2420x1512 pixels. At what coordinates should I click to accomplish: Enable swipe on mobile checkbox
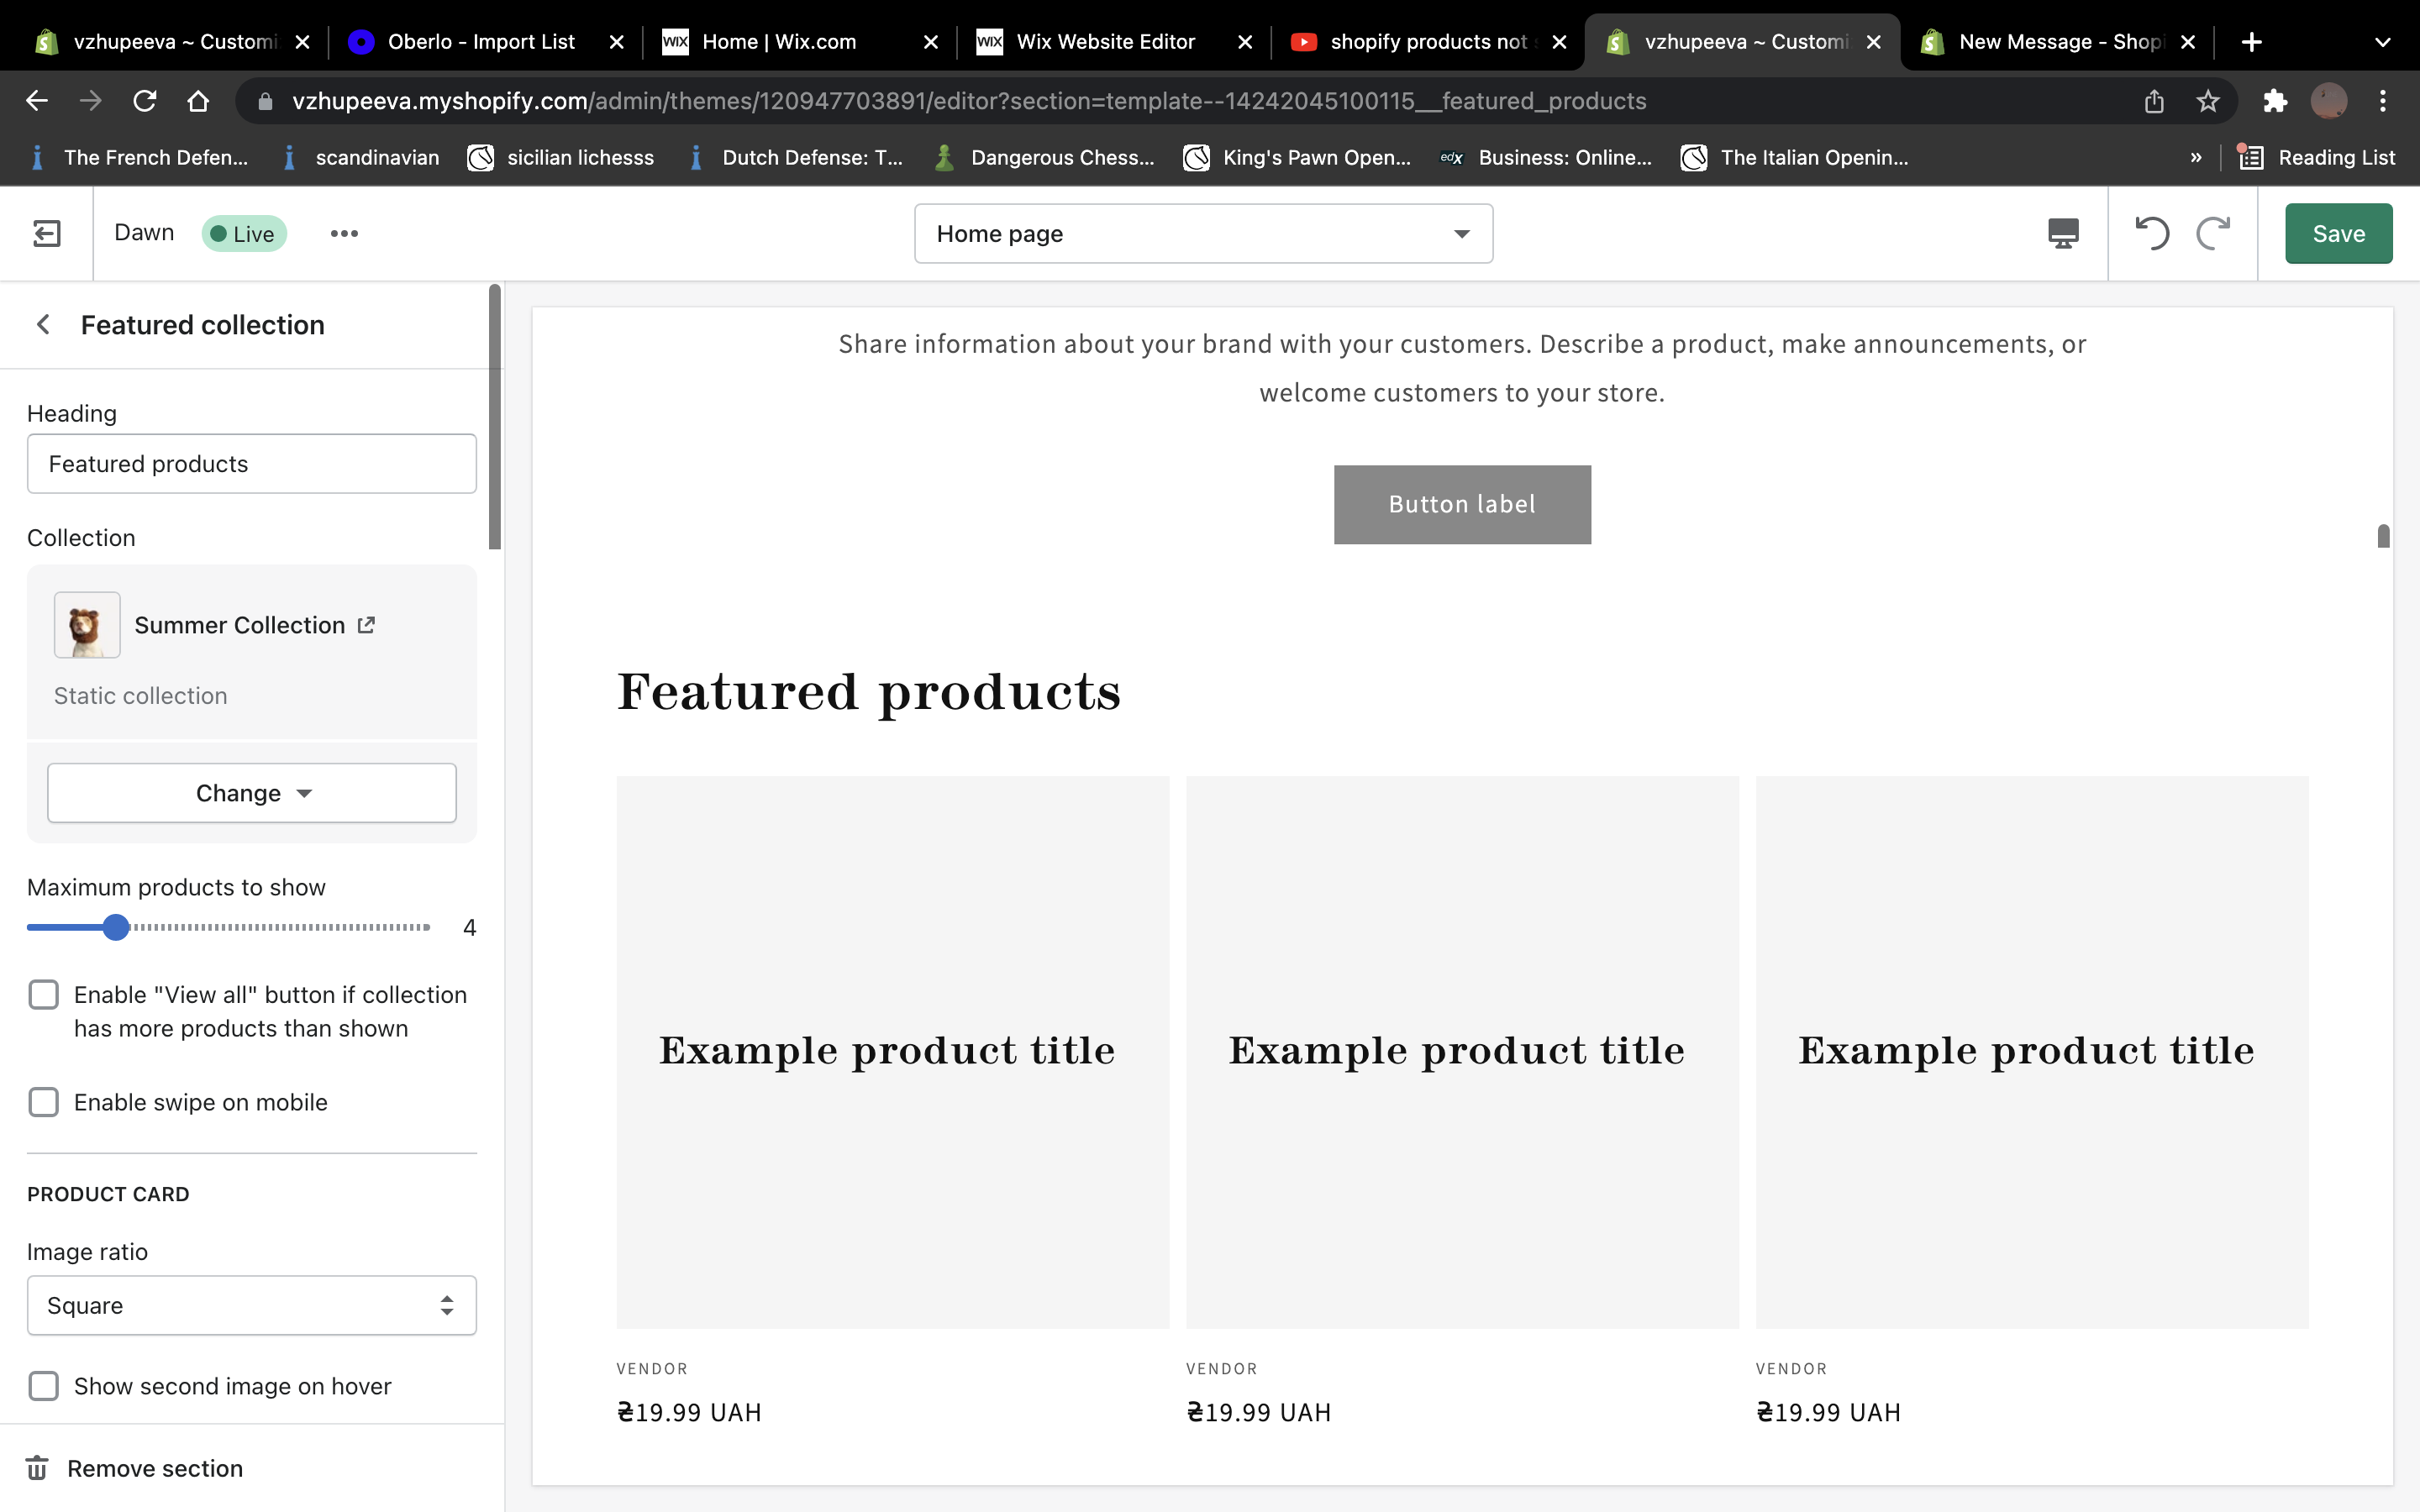[x=44, y=1101]
